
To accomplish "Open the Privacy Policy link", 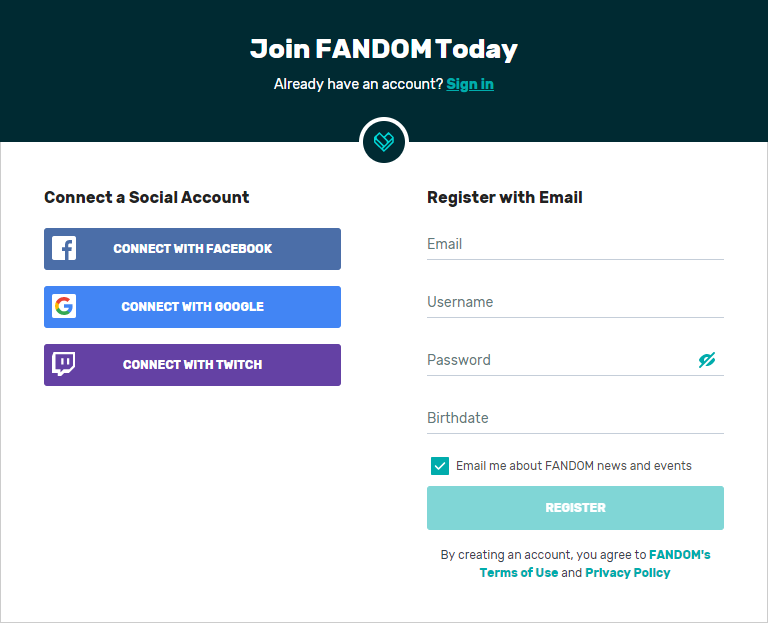I will click(x=627, y=573).
